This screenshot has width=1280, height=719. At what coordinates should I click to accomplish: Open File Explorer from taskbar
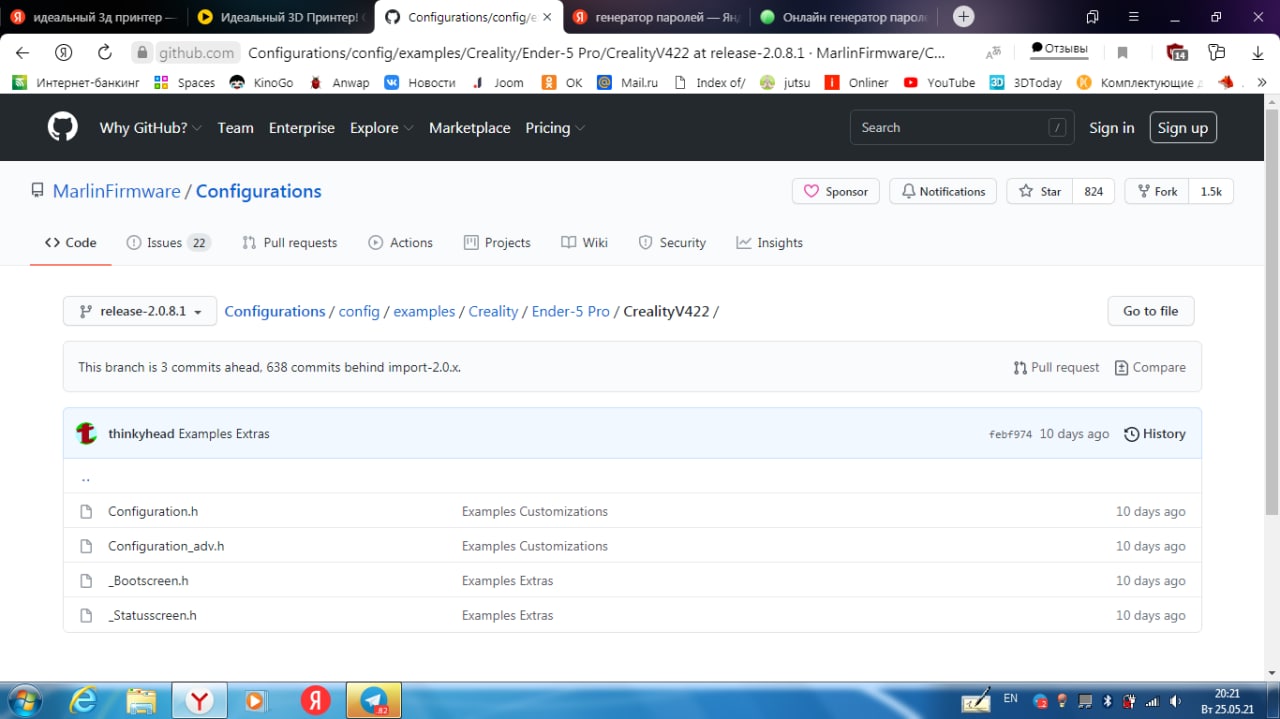click(141, 701)
